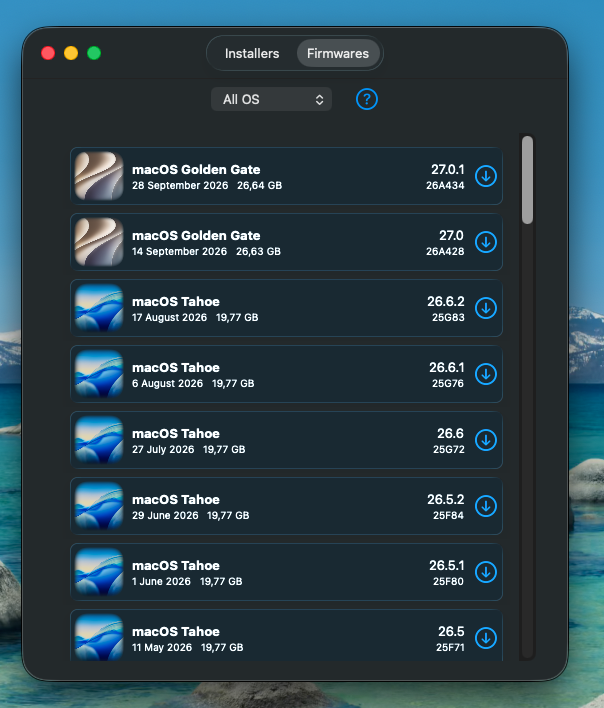Click Golden Gate 27.0.1 wallpaper thumbnail
This screenshot has width=604, height=708.
click(99, 176)
